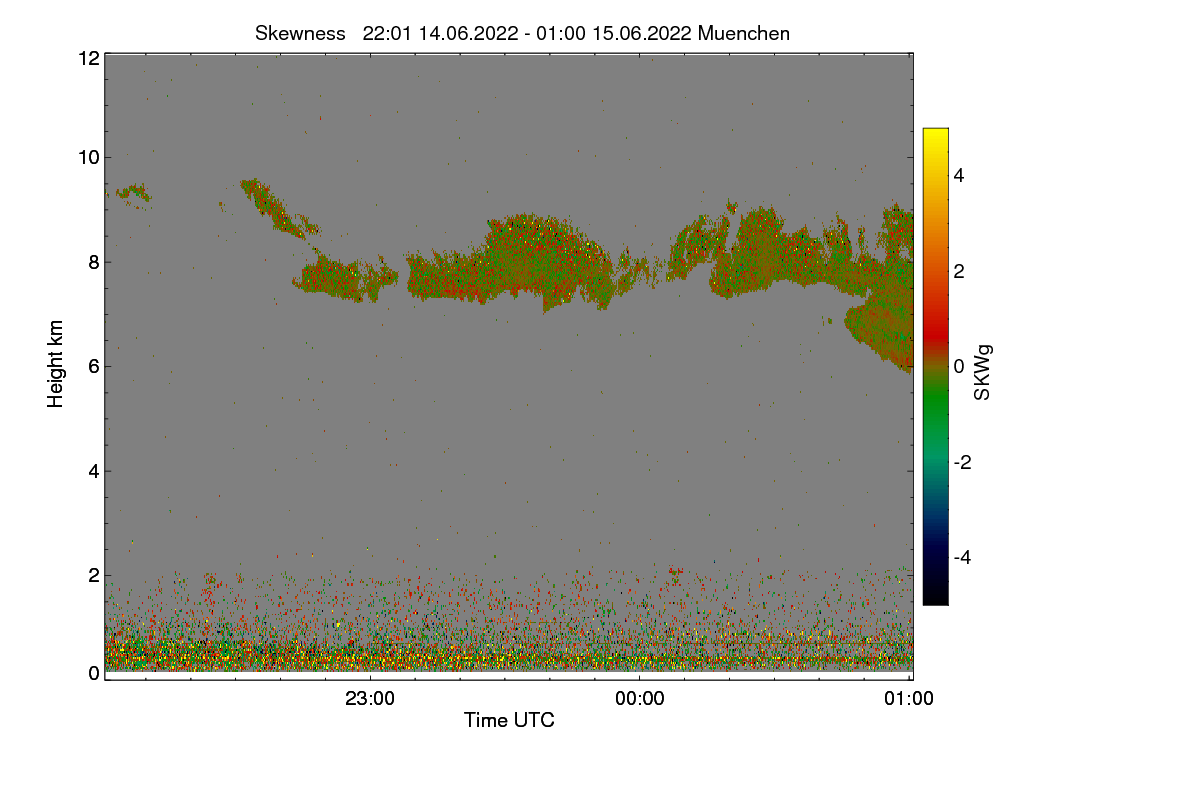The height and width of the screenshot is (800, 1200).
Task: Click the height axis '2' tick label
Action: pos(94,575)
